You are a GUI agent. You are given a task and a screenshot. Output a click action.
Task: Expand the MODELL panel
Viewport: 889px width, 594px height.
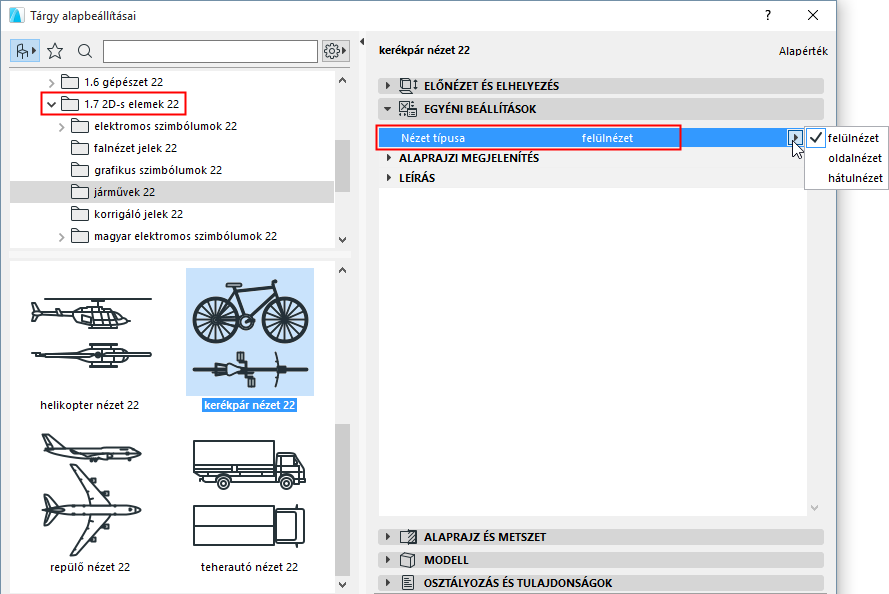[x=388, y=560]
